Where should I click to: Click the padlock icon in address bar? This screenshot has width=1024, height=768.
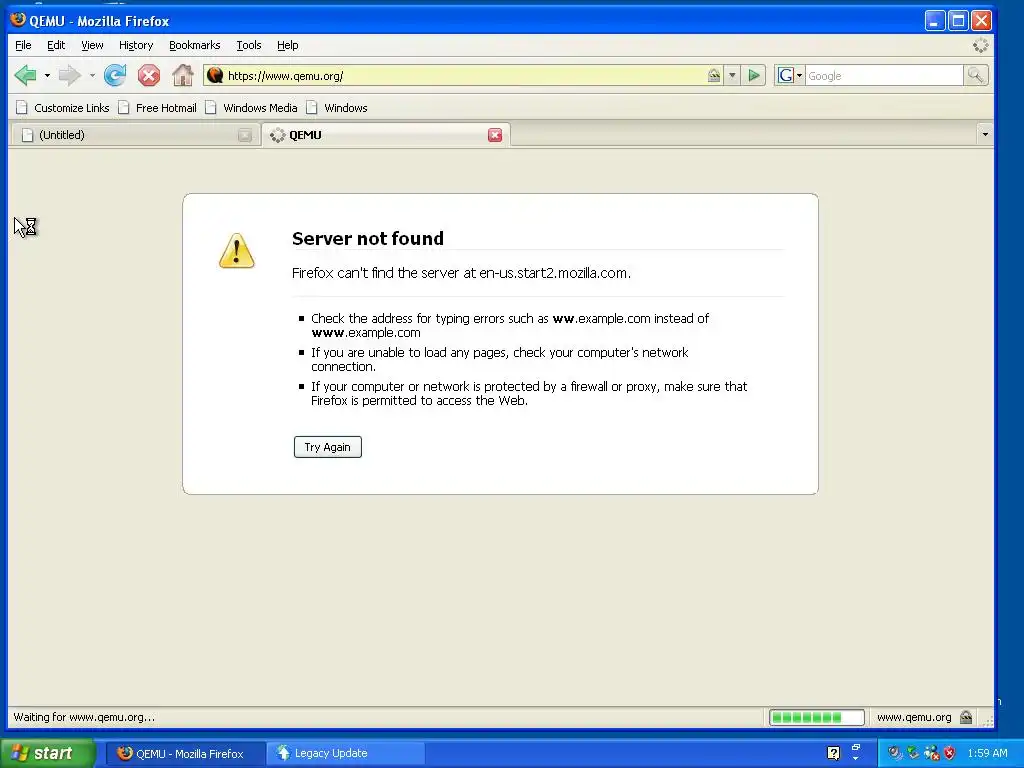pyautogui.click(x=714, y=76)
